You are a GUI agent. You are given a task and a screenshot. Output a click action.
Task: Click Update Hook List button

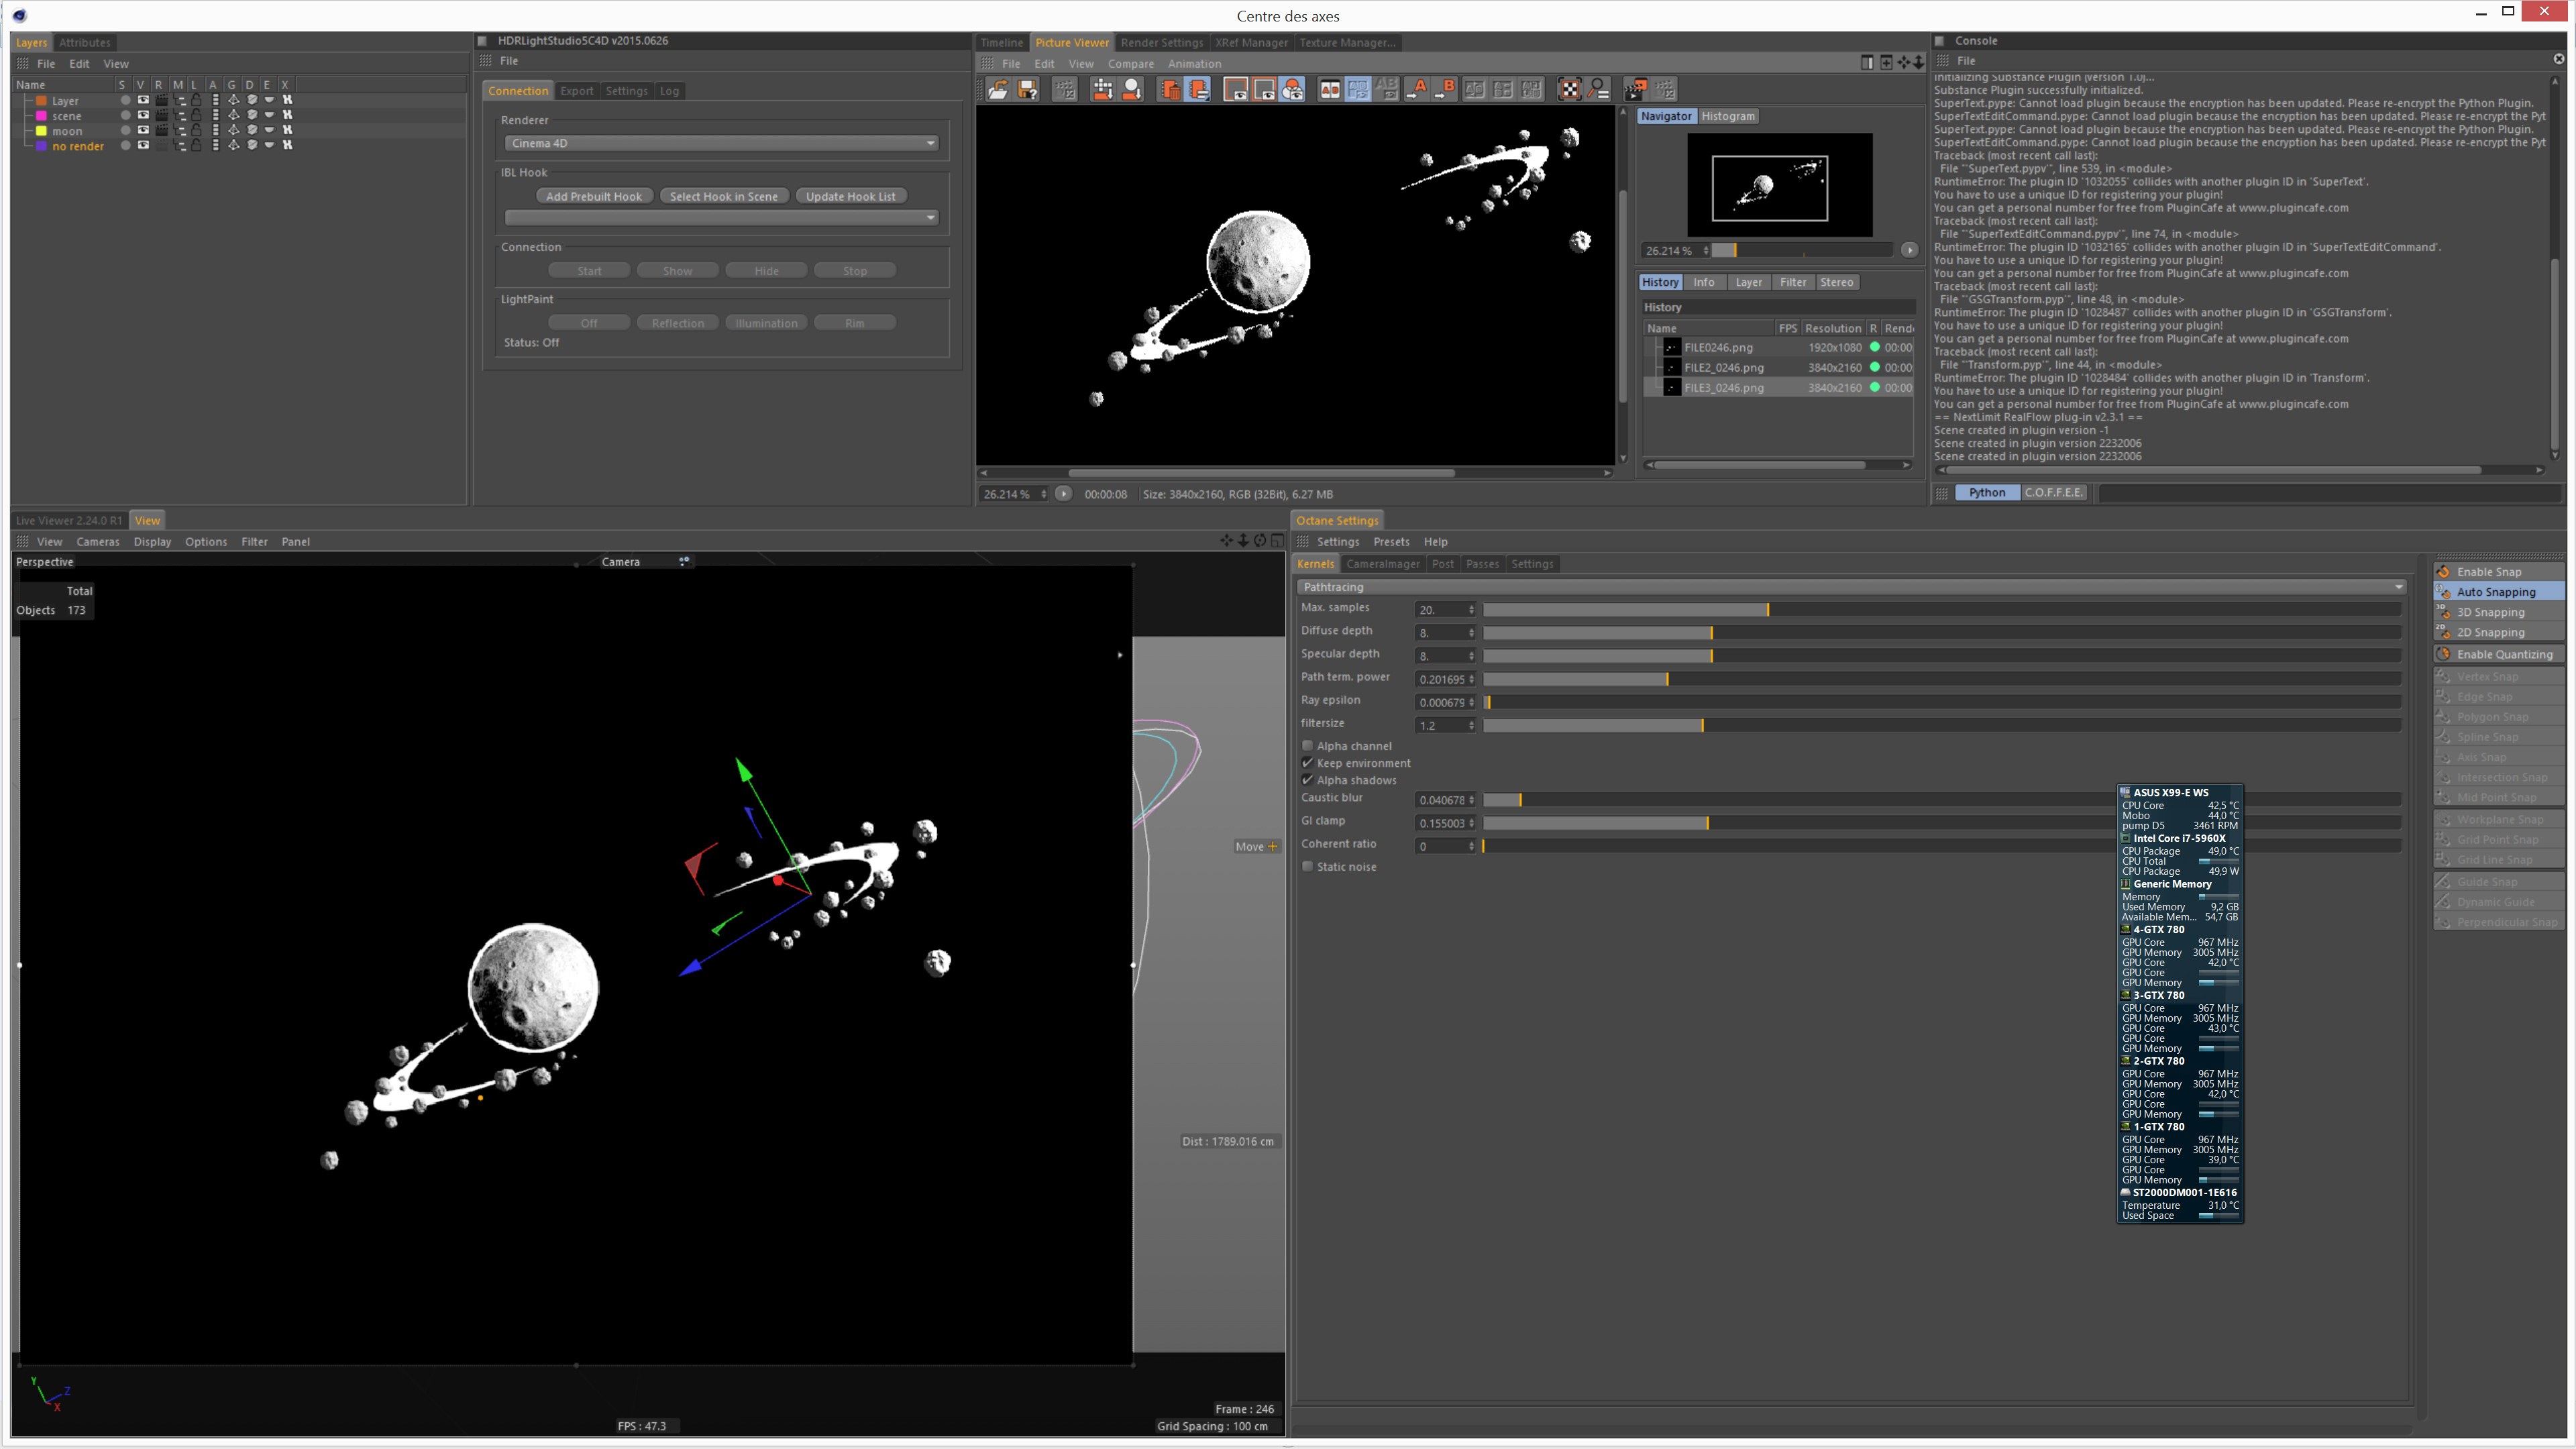(x=850, y=196)
